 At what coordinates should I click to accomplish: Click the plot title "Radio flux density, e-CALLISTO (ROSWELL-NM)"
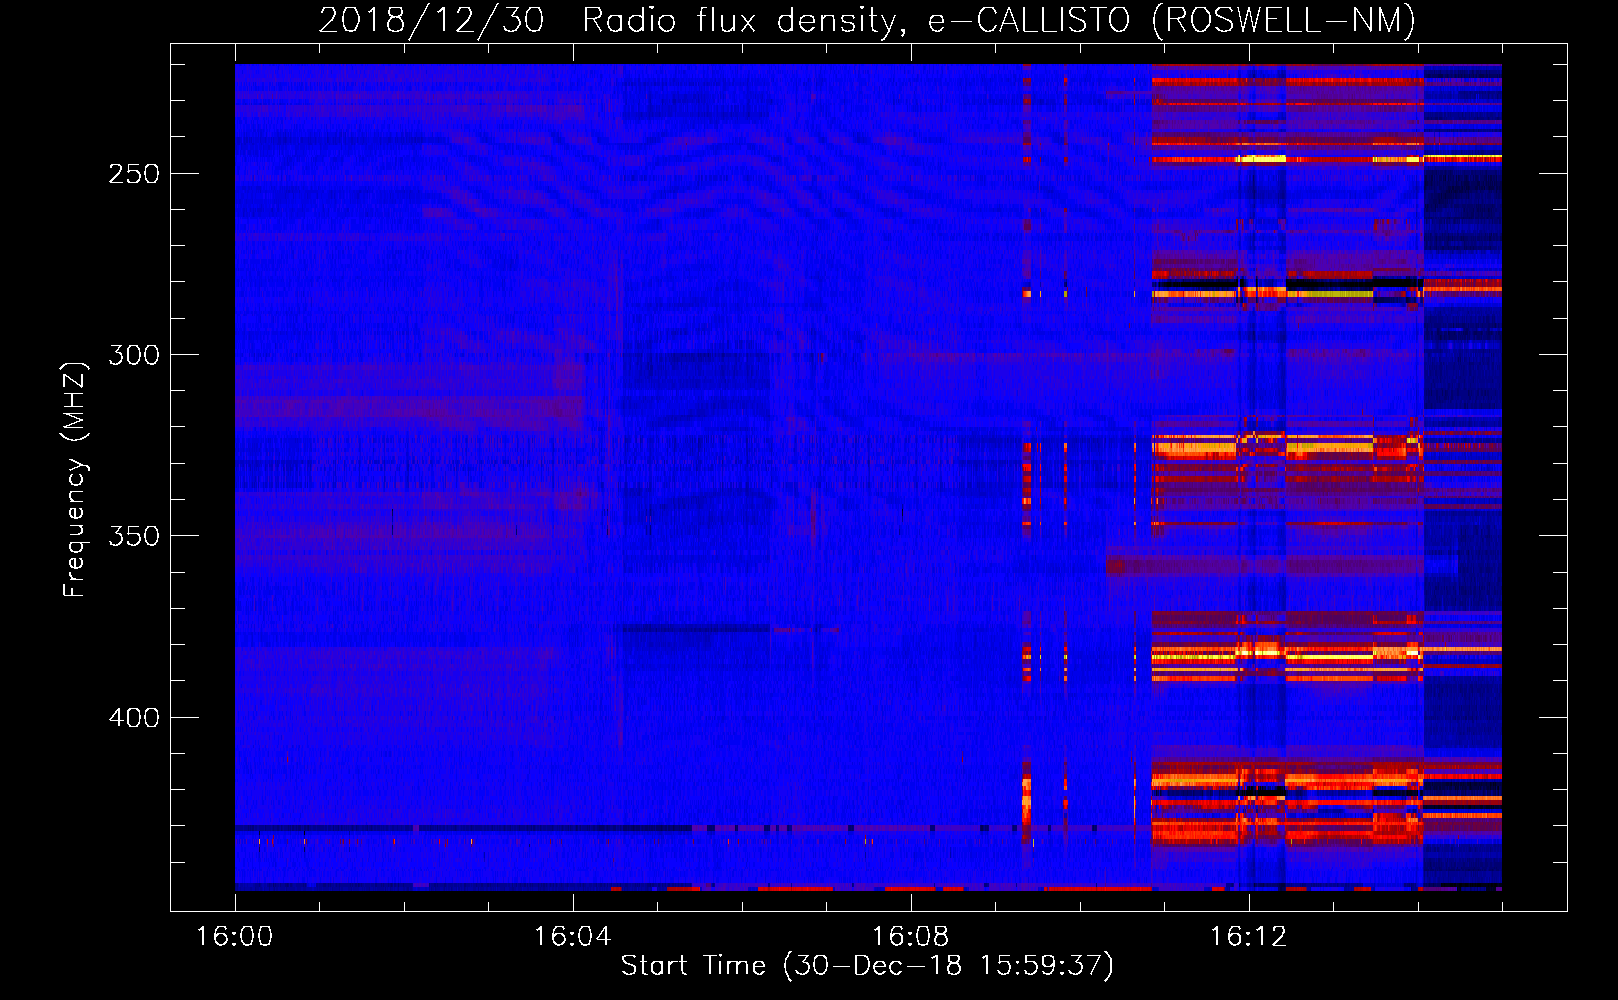point(999,20)
